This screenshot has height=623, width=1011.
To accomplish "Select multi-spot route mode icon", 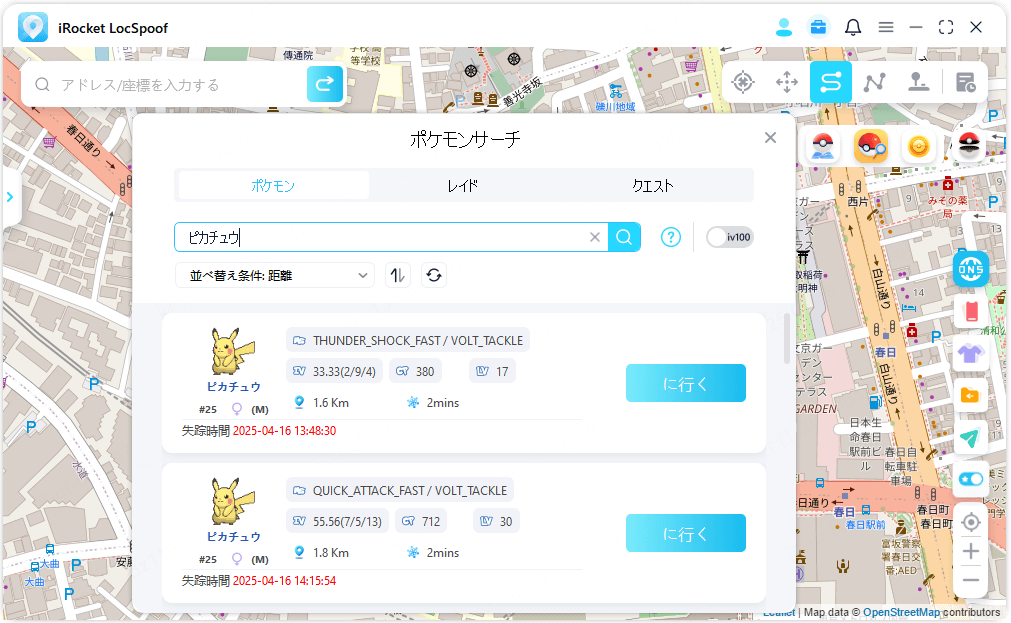I will point(874,82).
